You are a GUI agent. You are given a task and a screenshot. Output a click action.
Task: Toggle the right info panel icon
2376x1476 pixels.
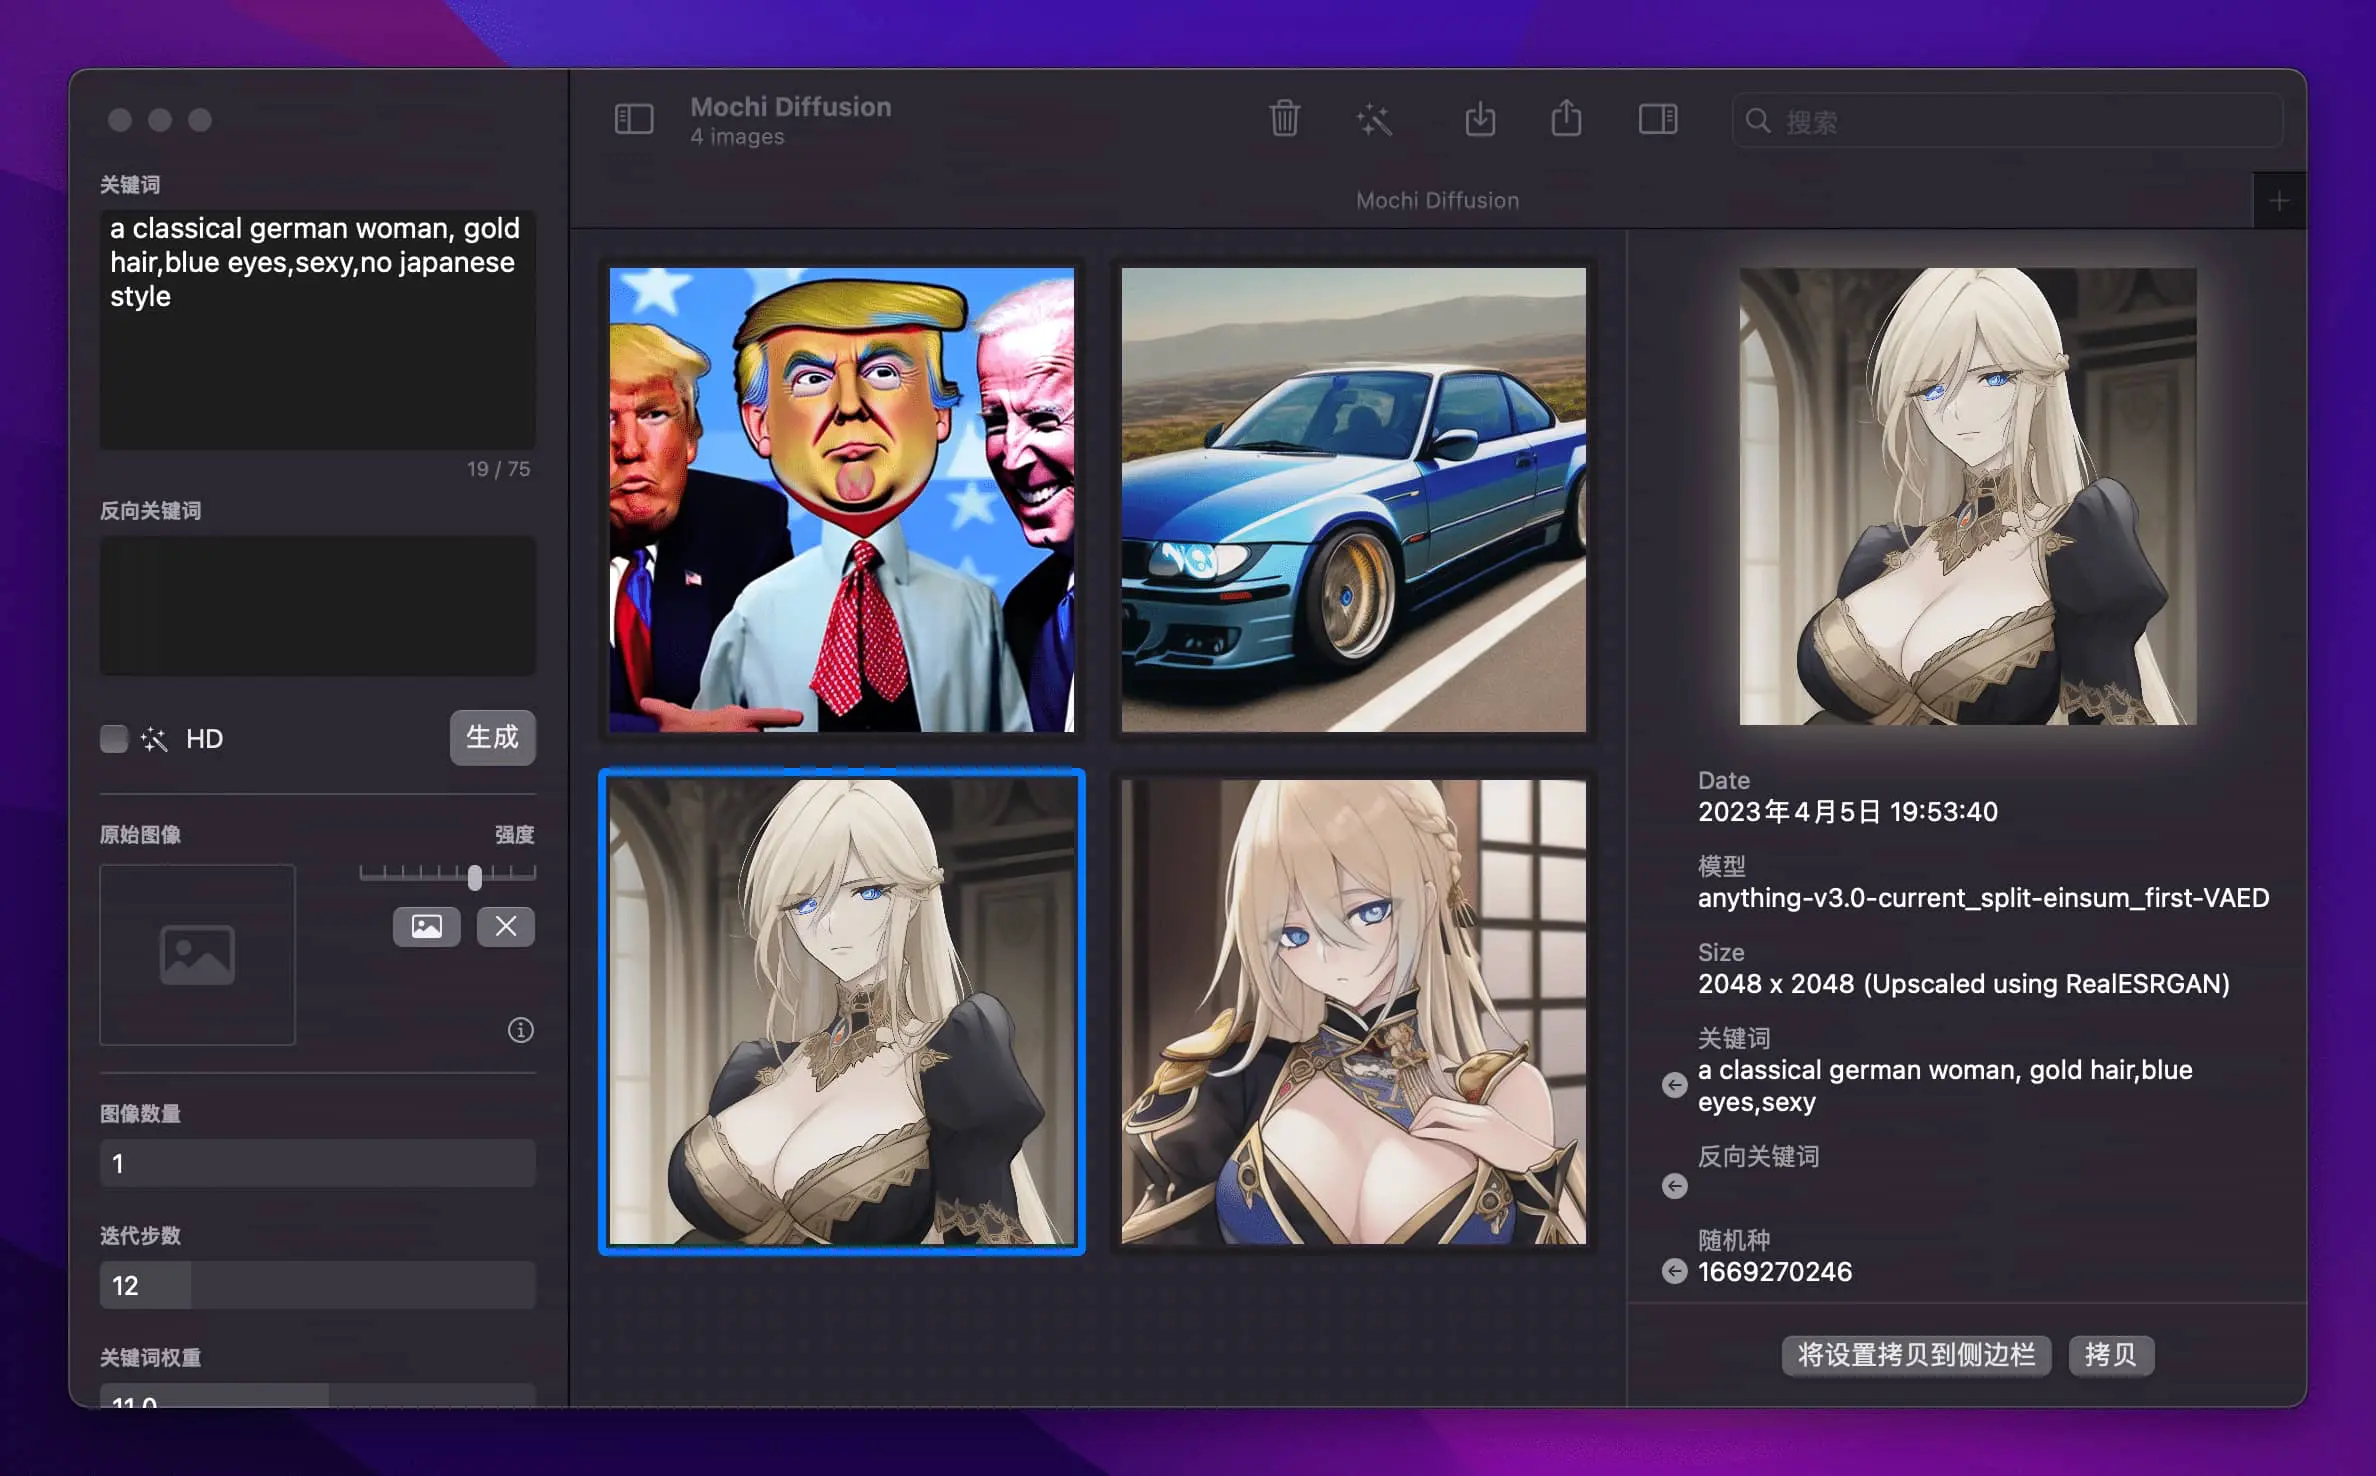(1658, 120)
